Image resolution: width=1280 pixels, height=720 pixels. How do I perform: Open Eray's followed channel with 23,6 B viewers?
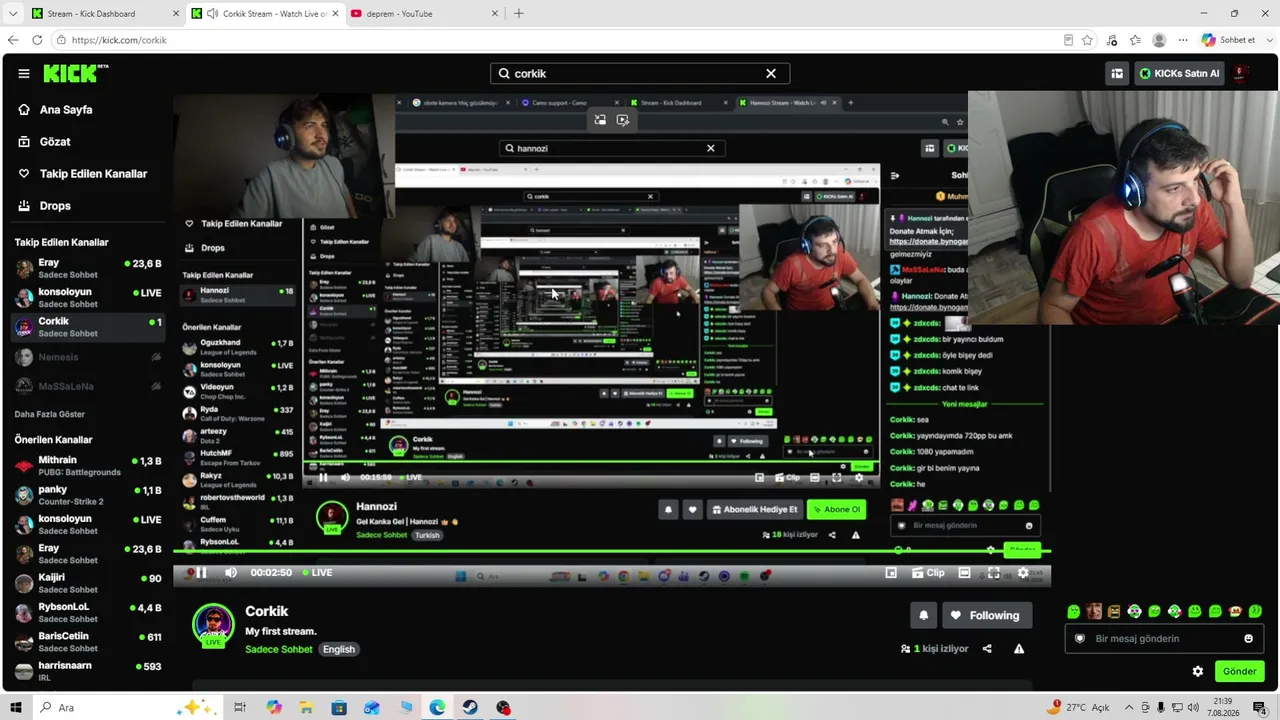click(88, 269)
